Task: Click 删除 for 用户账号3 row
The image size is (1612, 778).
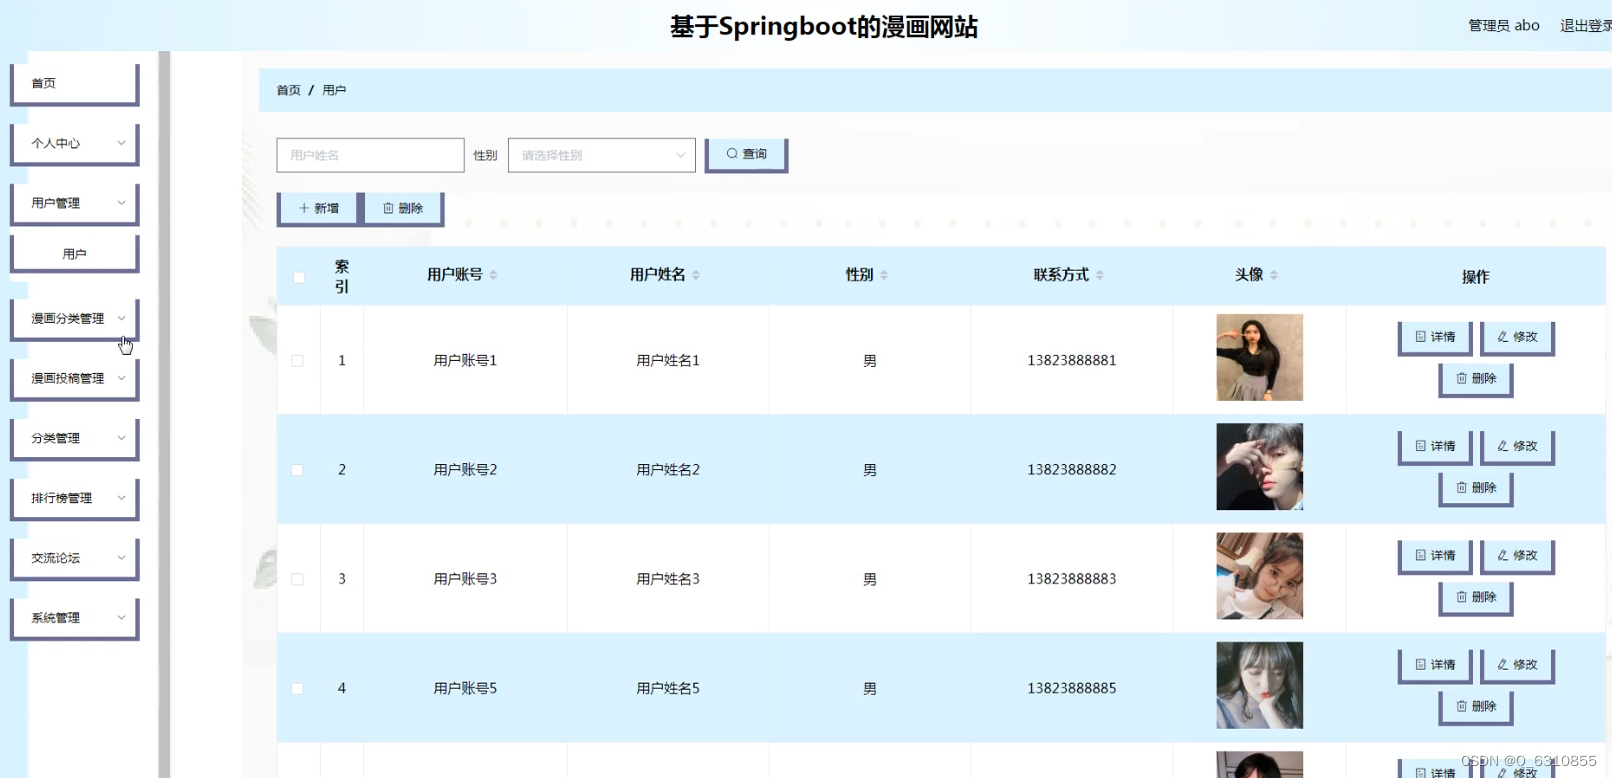Action: pos(1476,597)
